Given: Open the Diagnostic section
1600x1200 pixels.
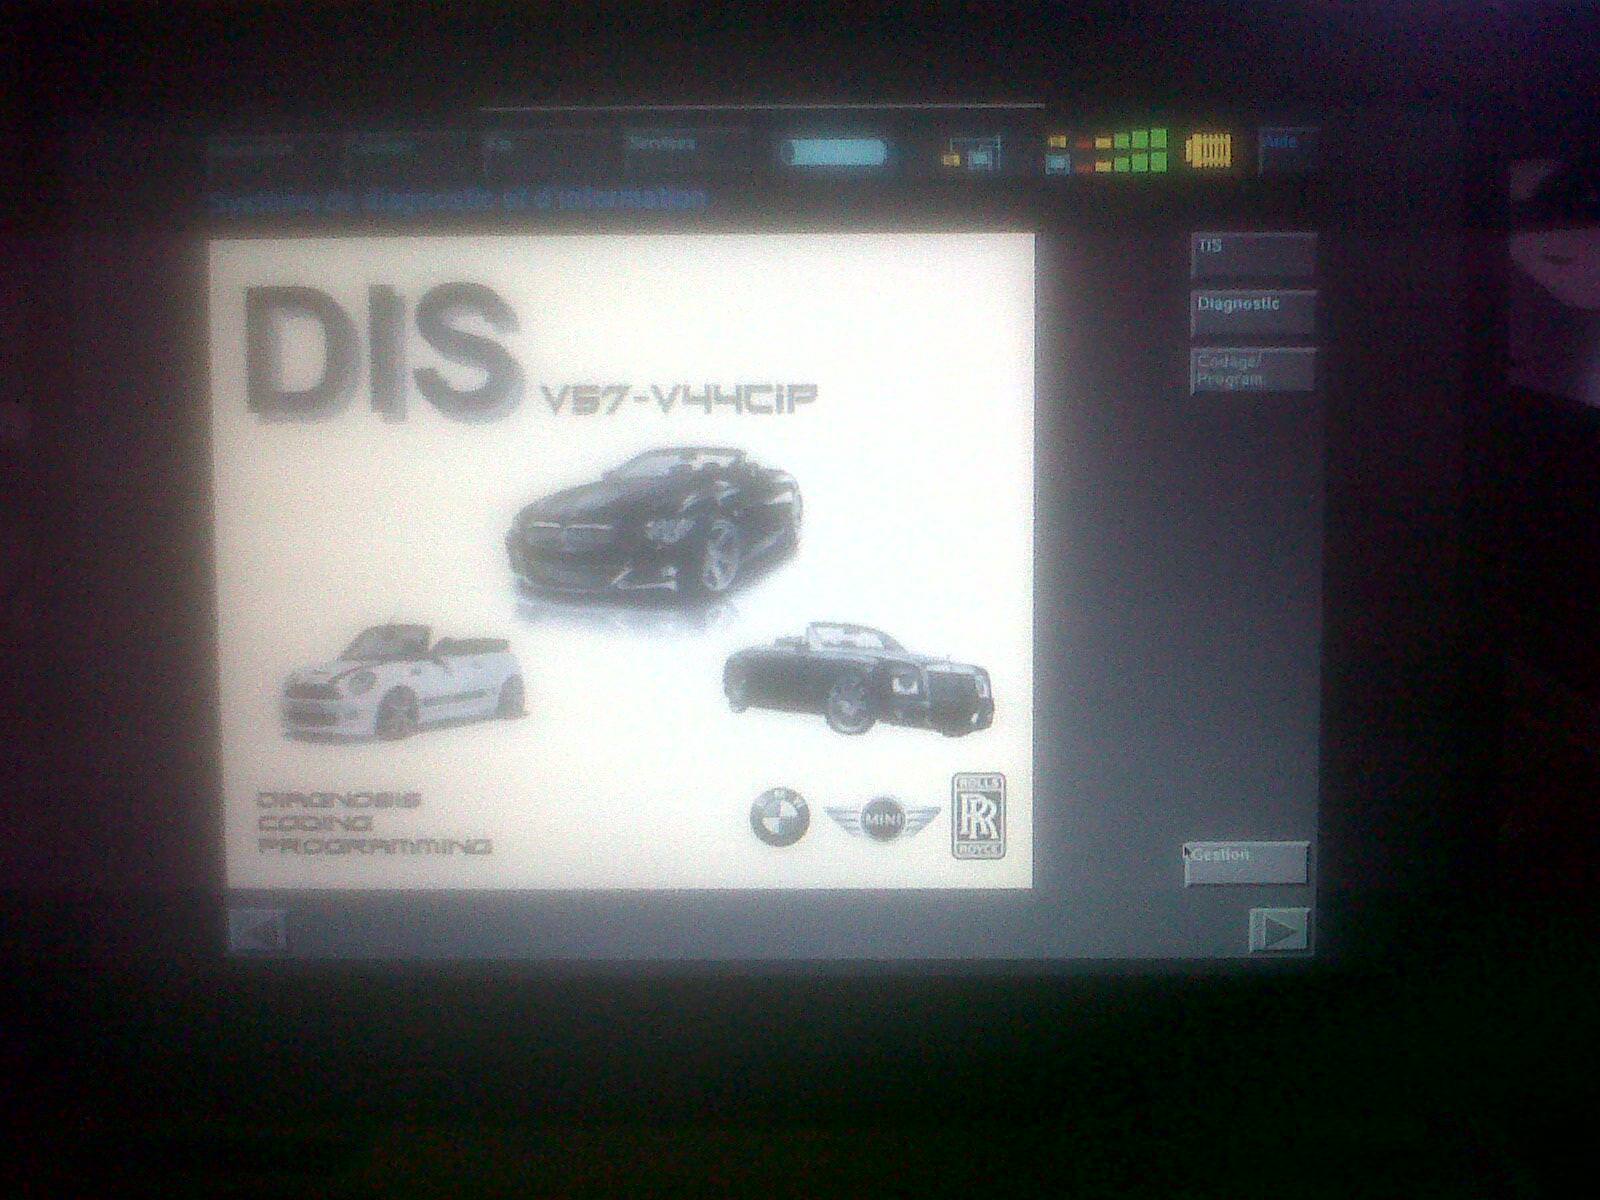Looking at the screenshot, I should coord(1252,313).
